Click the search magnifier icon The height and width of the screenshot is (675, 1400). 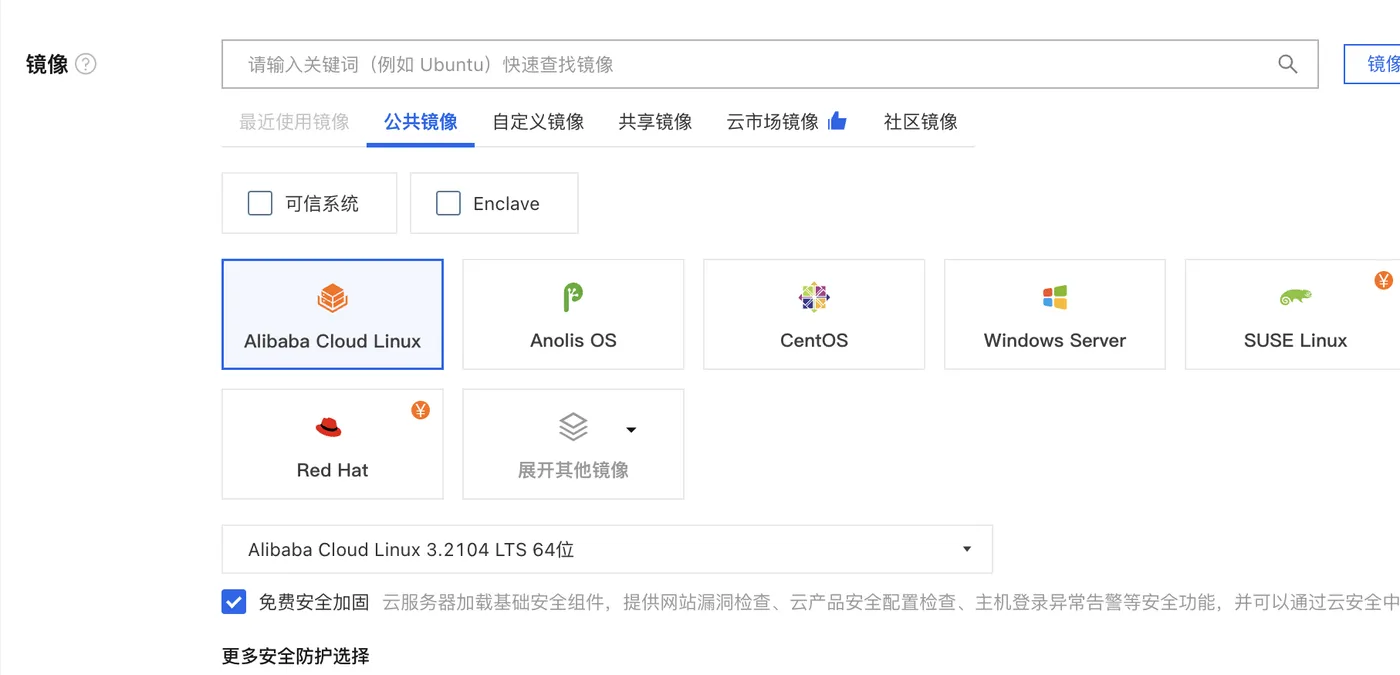pos(1287,63)
